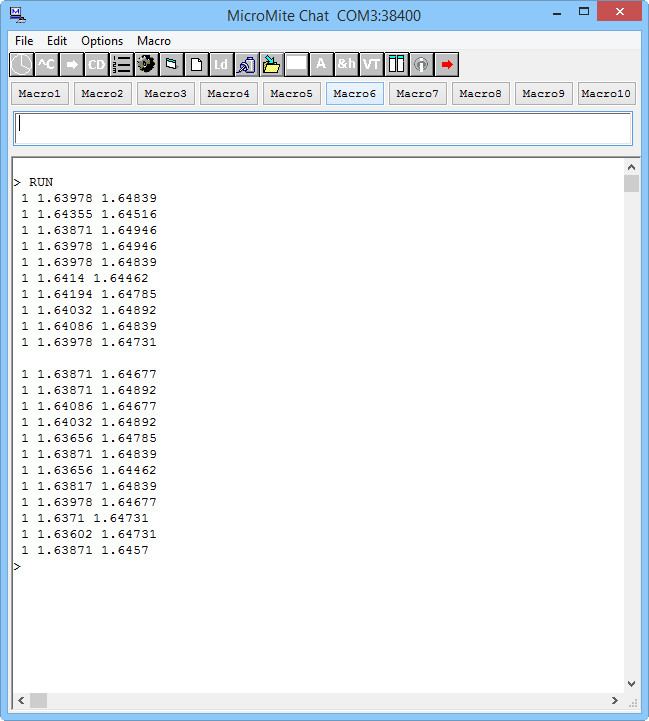Viewport: 649px width, 721px height.
Task: Run Macro5 button
Action: [292, 94]
